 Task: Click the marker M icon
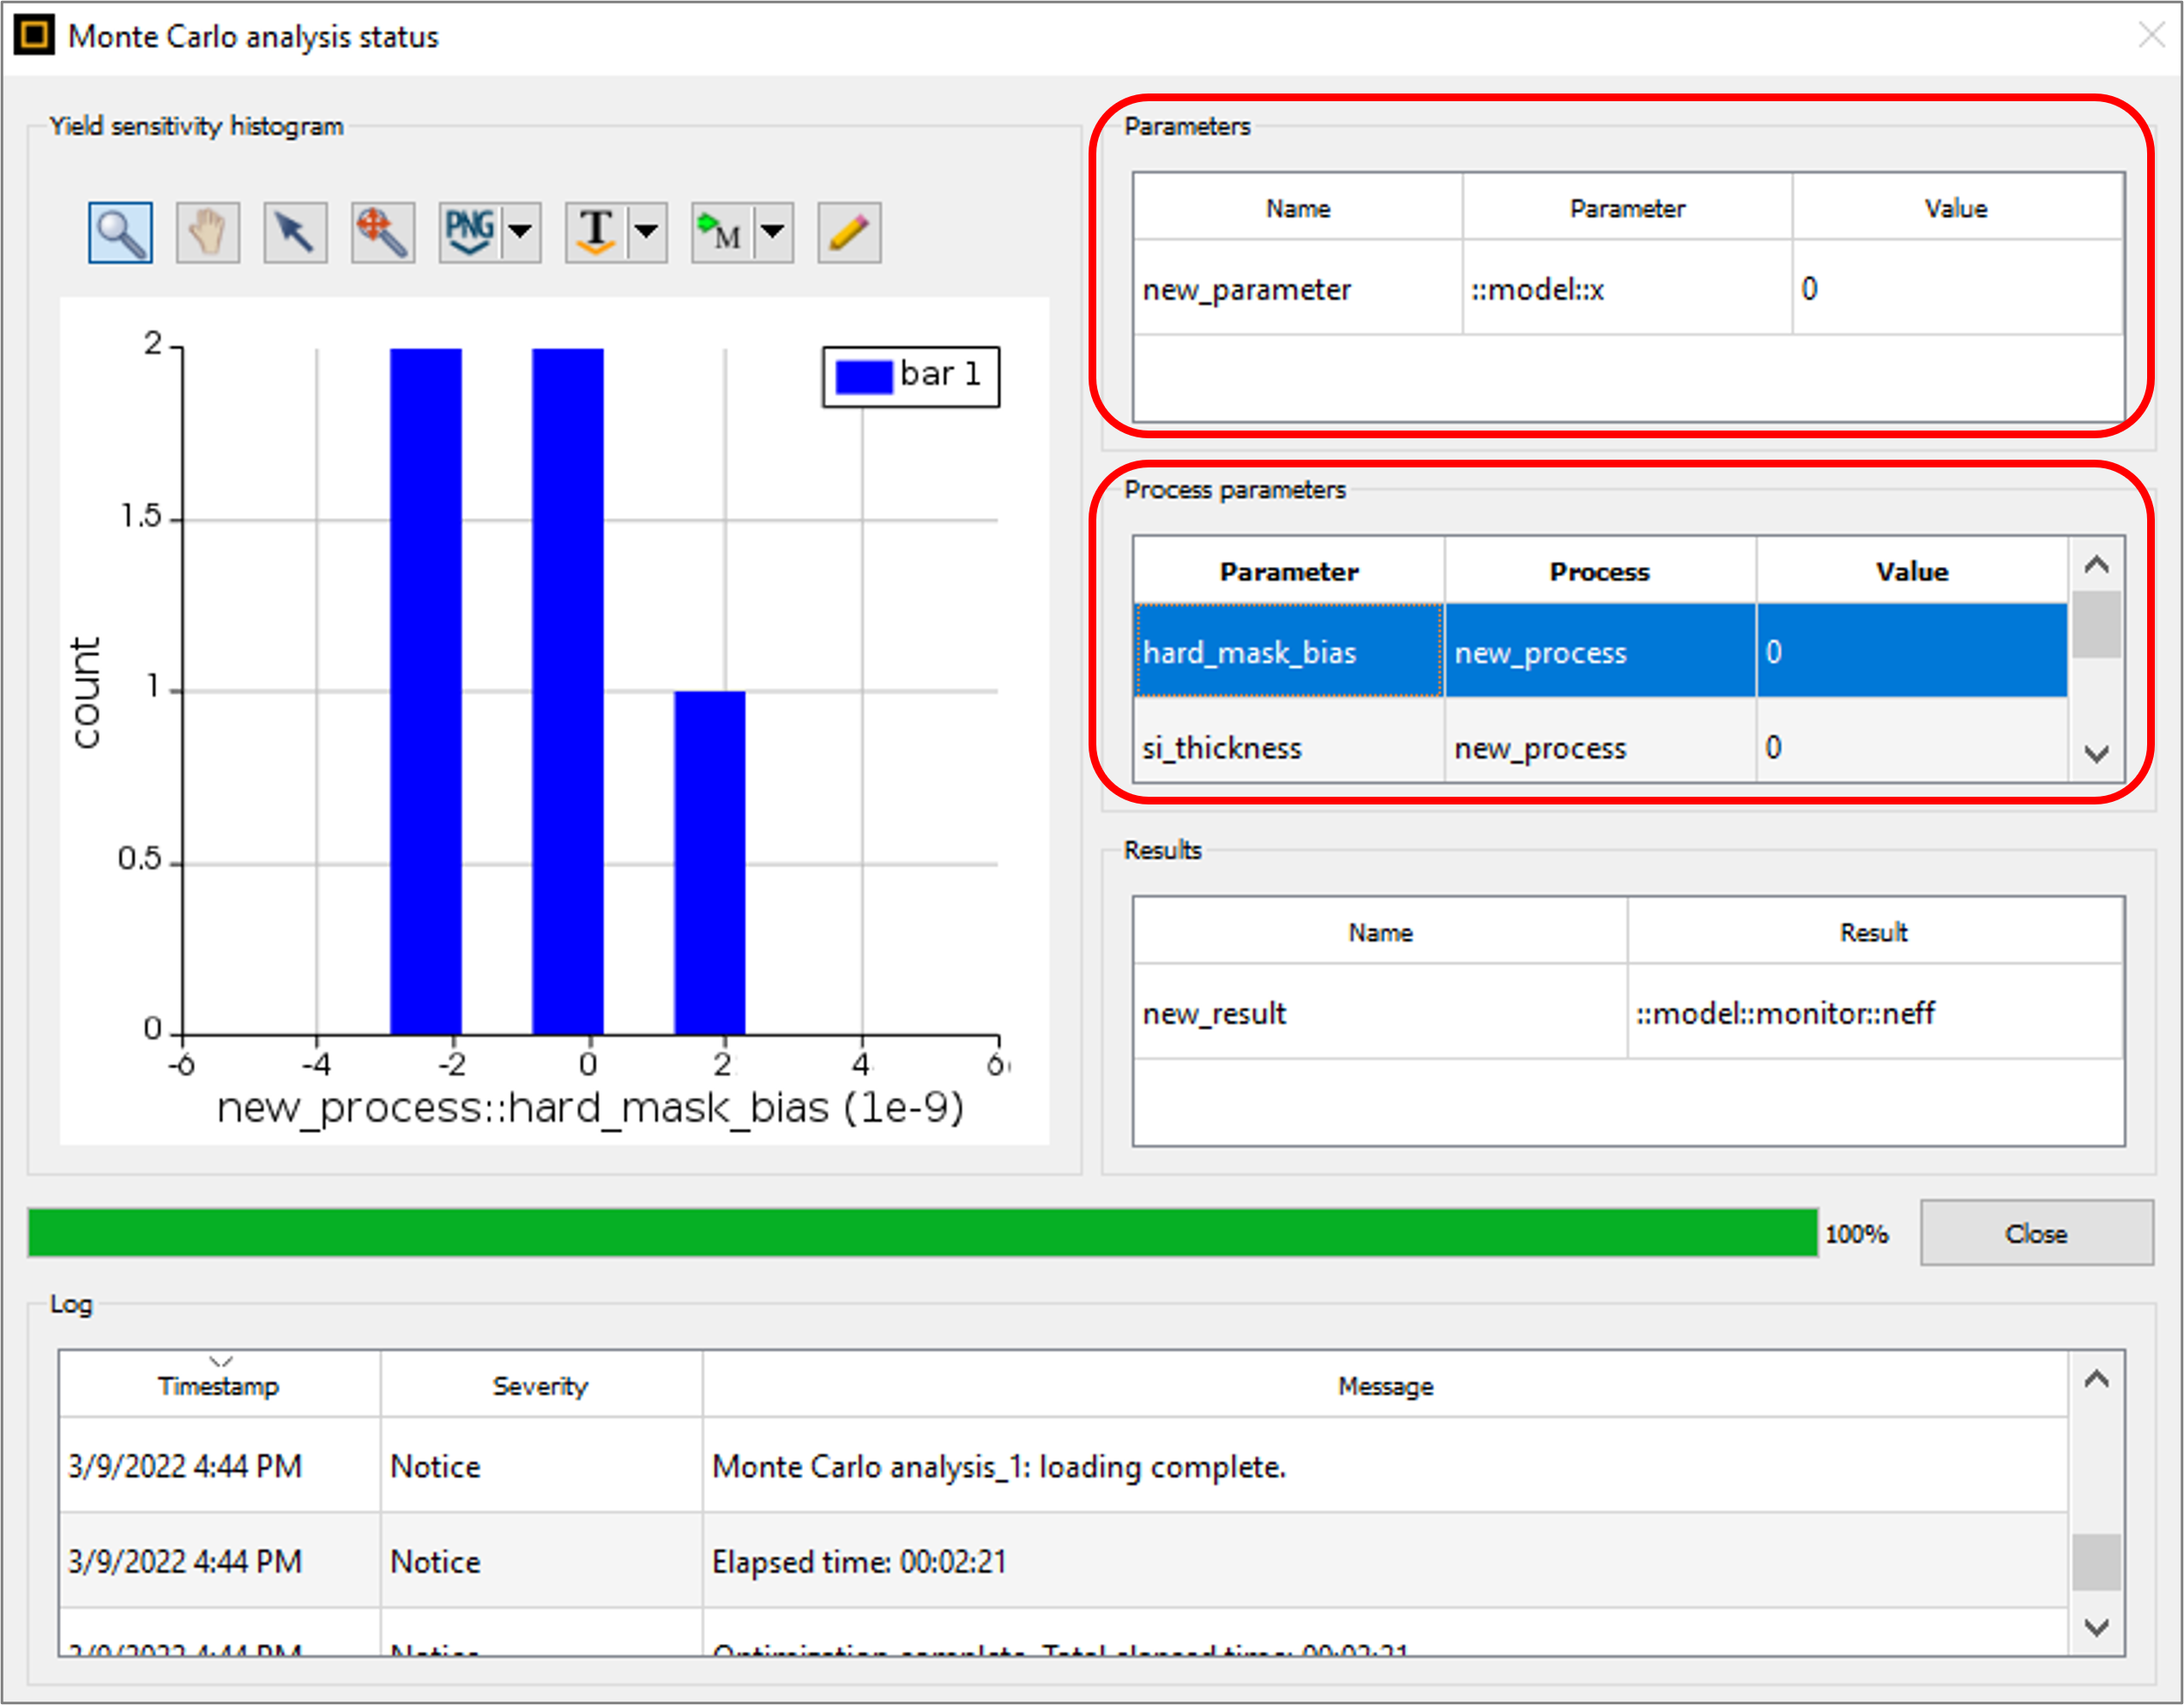(722, 233)
